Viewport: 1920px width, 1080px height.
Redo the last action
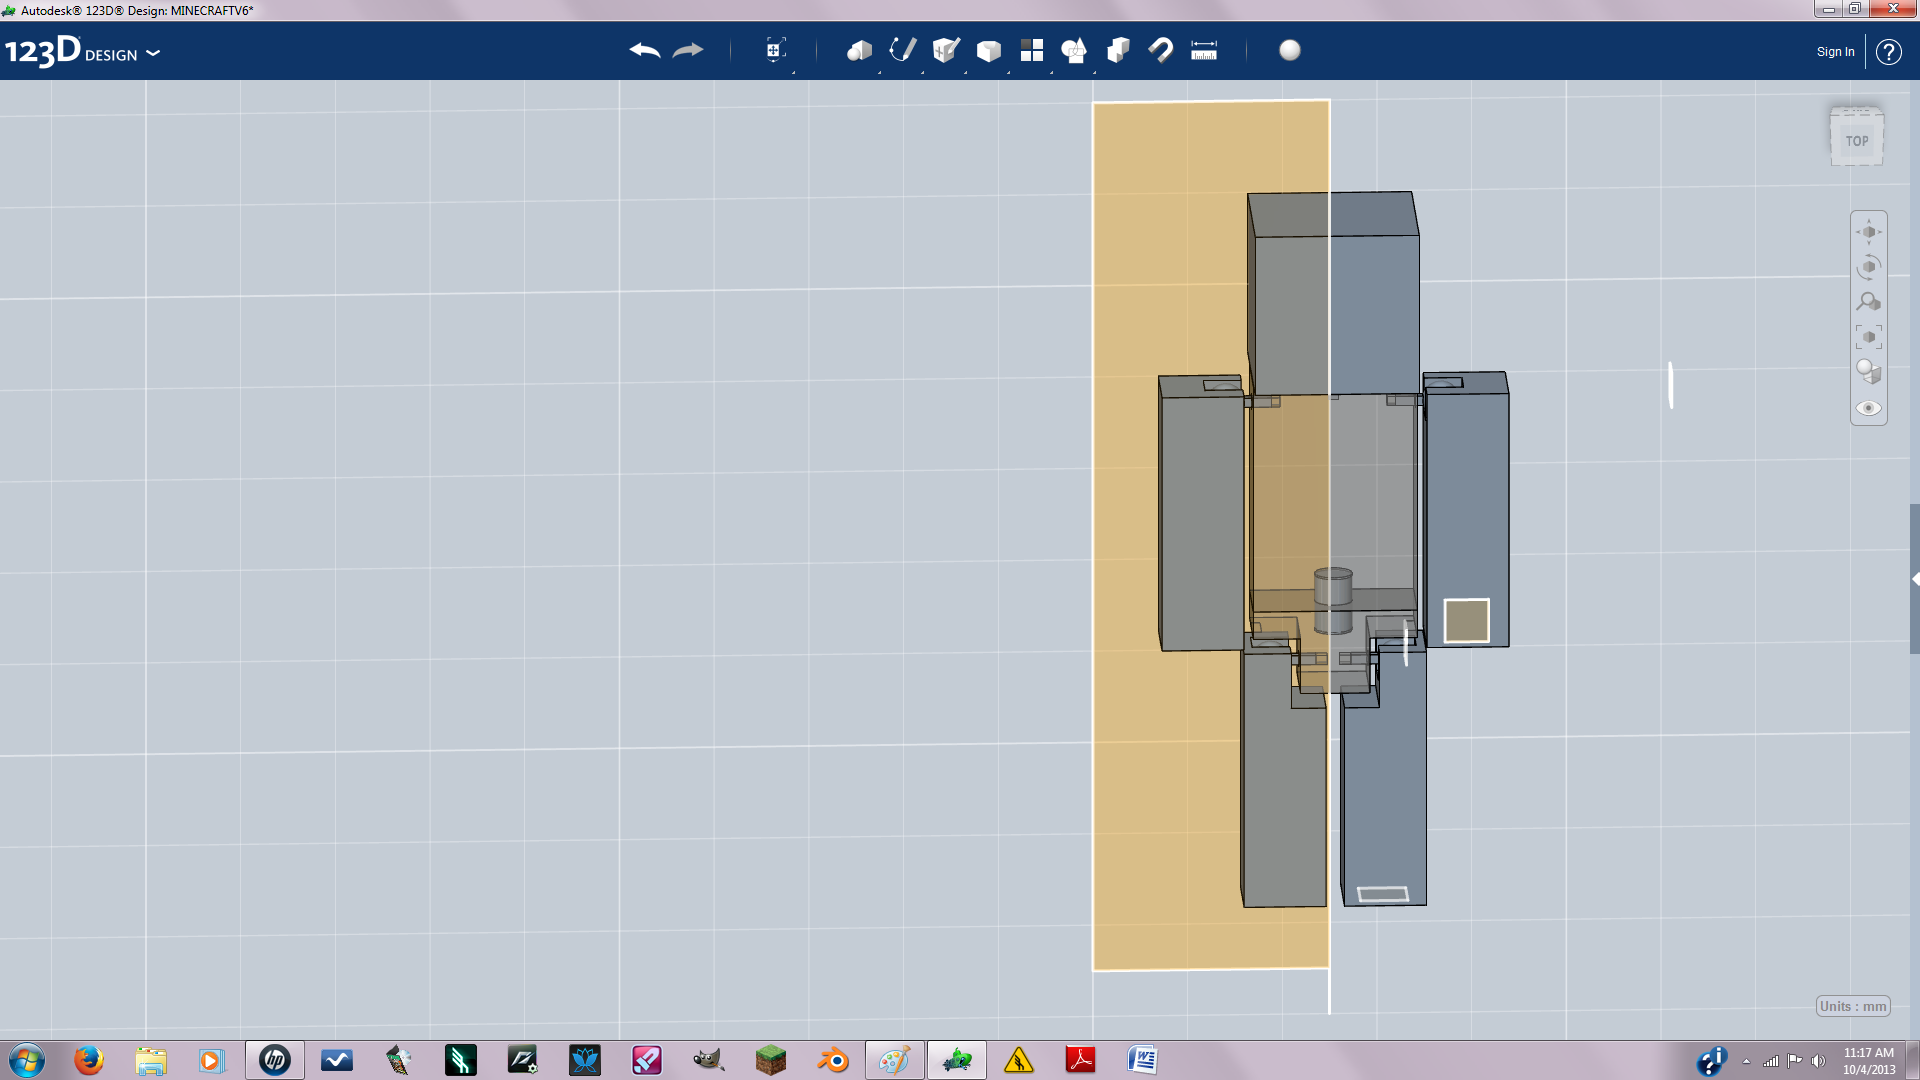(688, 50)
